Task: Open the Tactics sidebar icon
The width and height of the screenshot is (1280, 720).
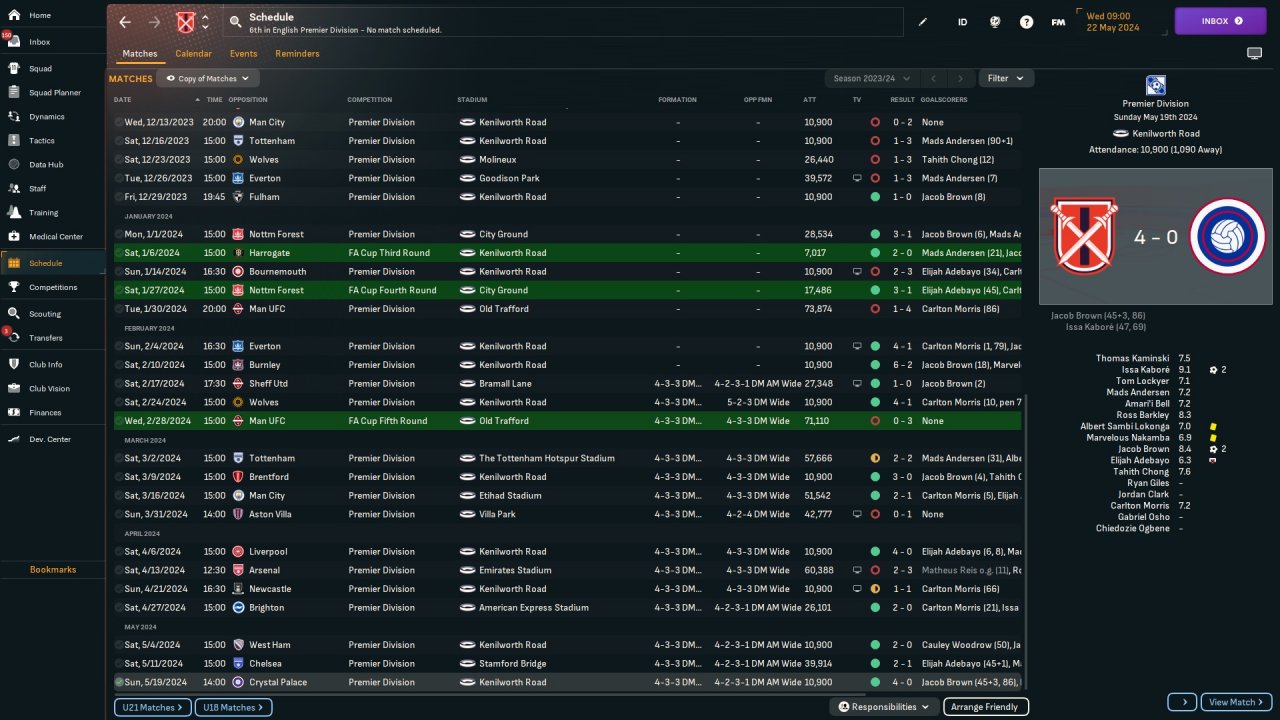Action: 14,141
